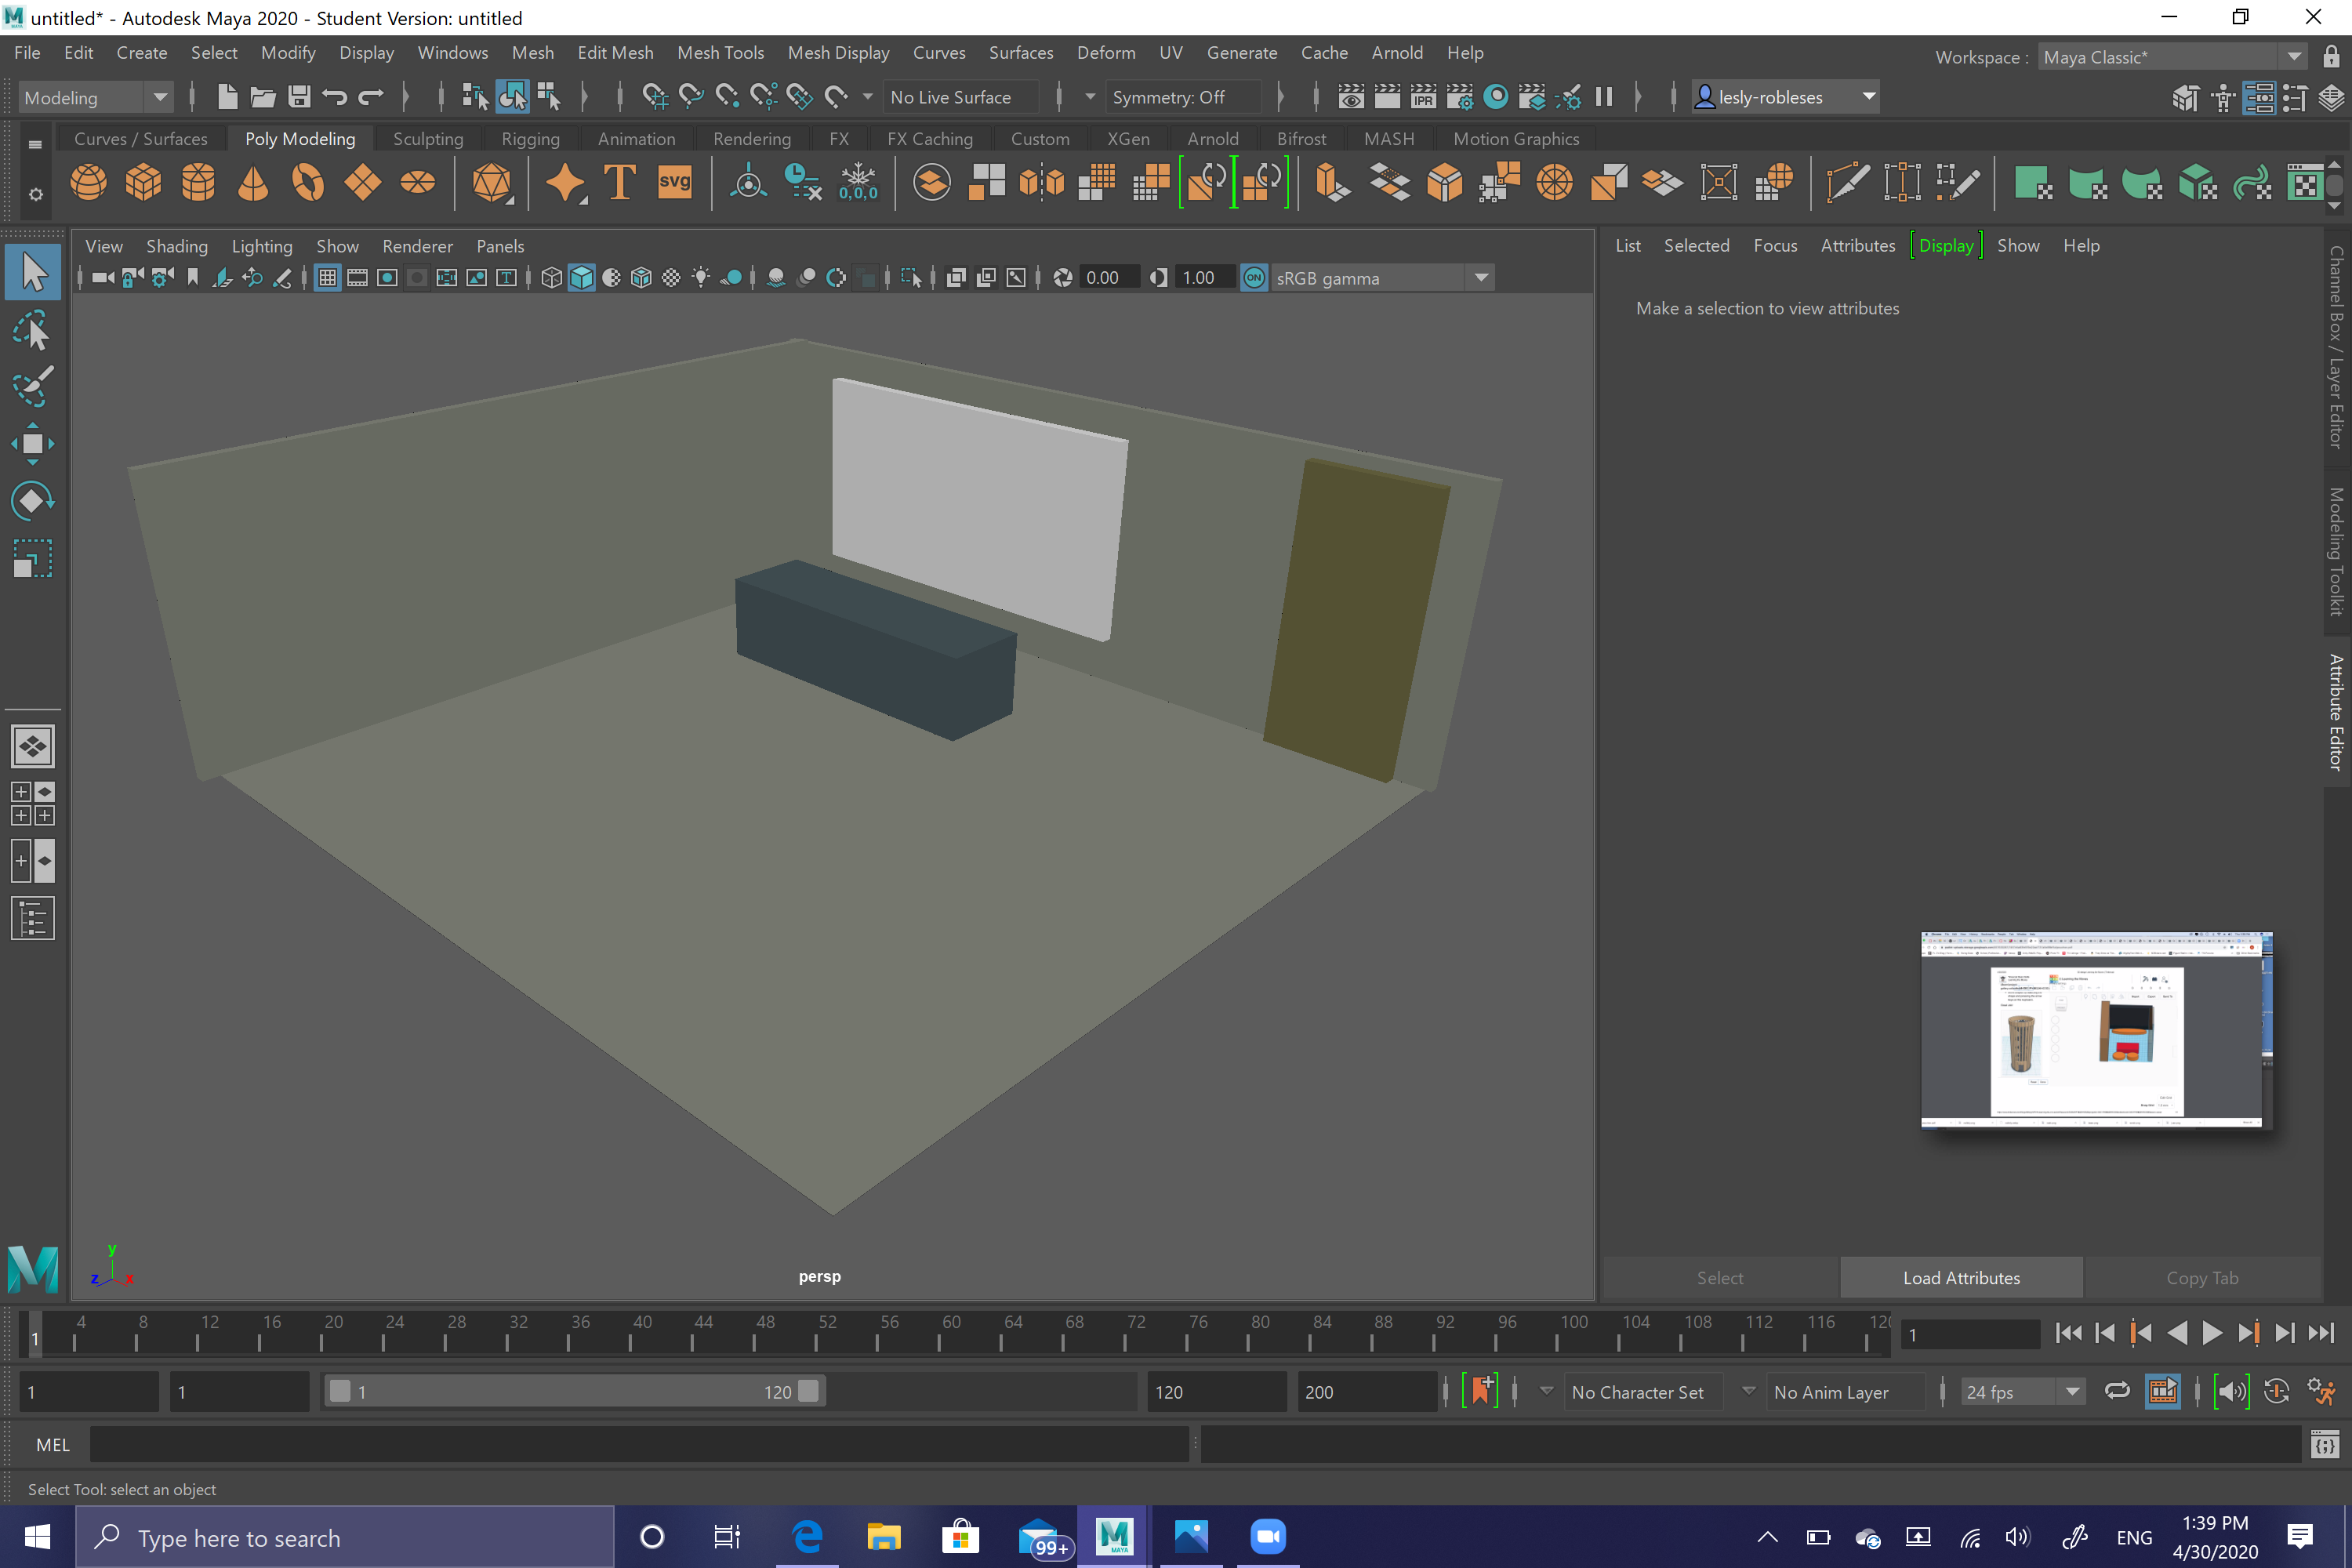Click the SVG import shelf icon

(674, 182)
